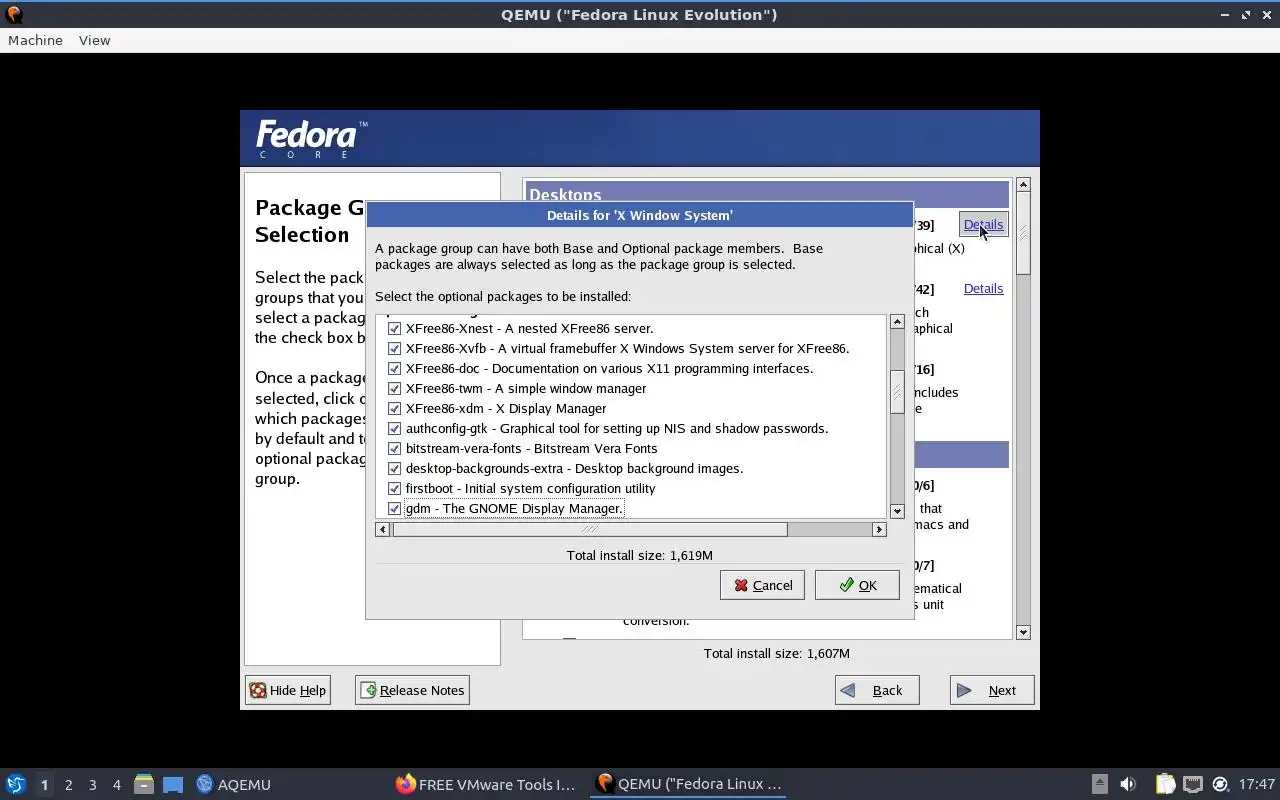Viewport: 1280px width, 800px height.
Task: Open the Details link beside the count ending 42]
Action: click(983, 288)
